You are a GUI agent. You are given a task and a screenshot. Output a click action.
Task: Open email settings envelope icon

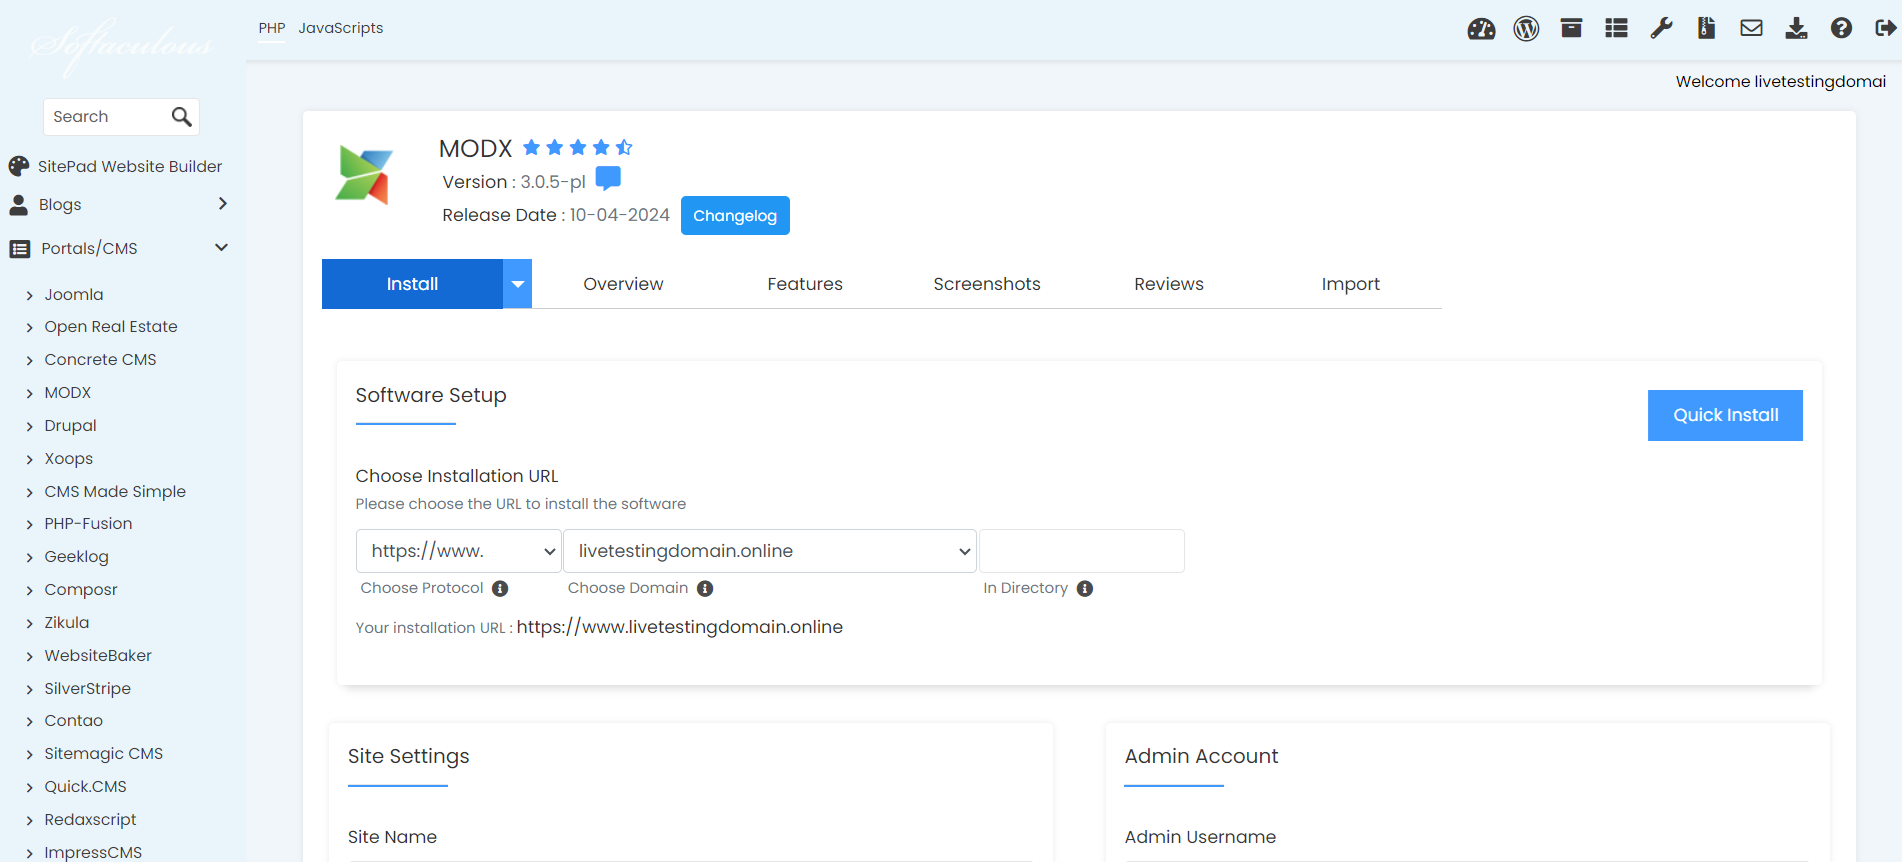coord(1751,28)
